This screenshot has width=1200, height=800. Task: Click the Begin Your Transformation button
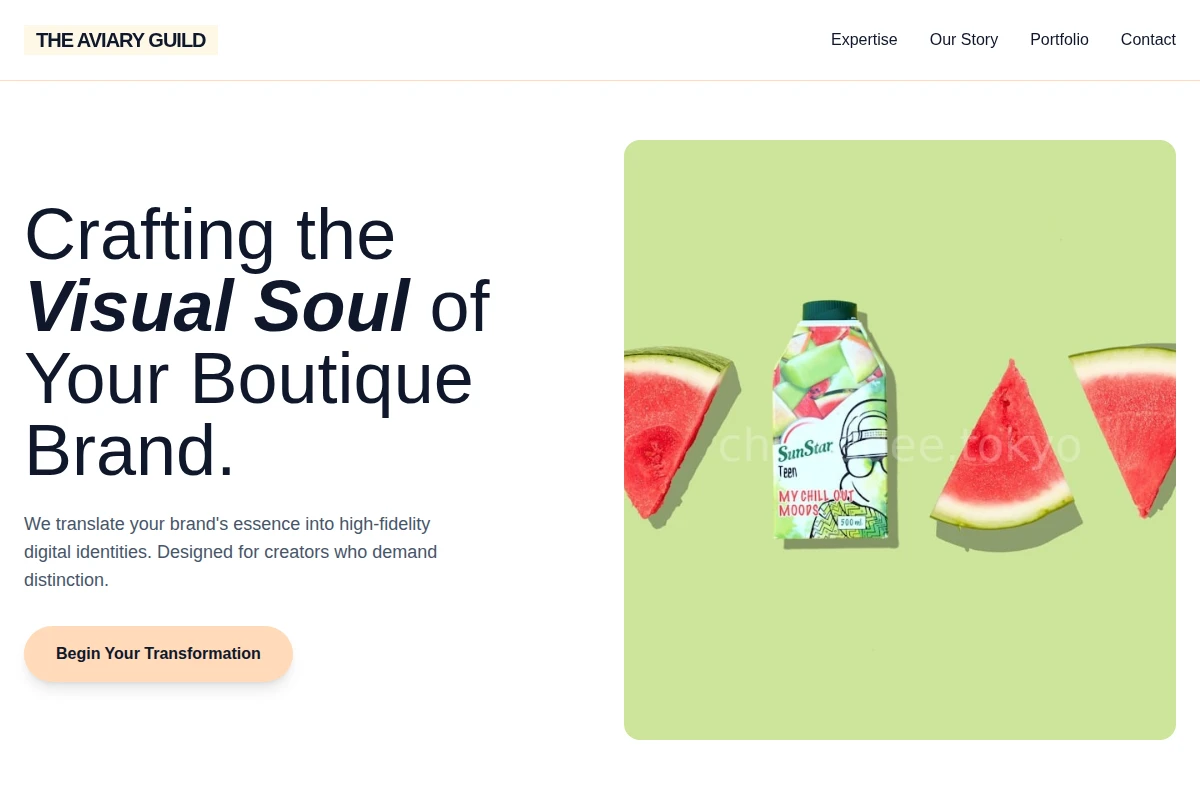point(158,654)
